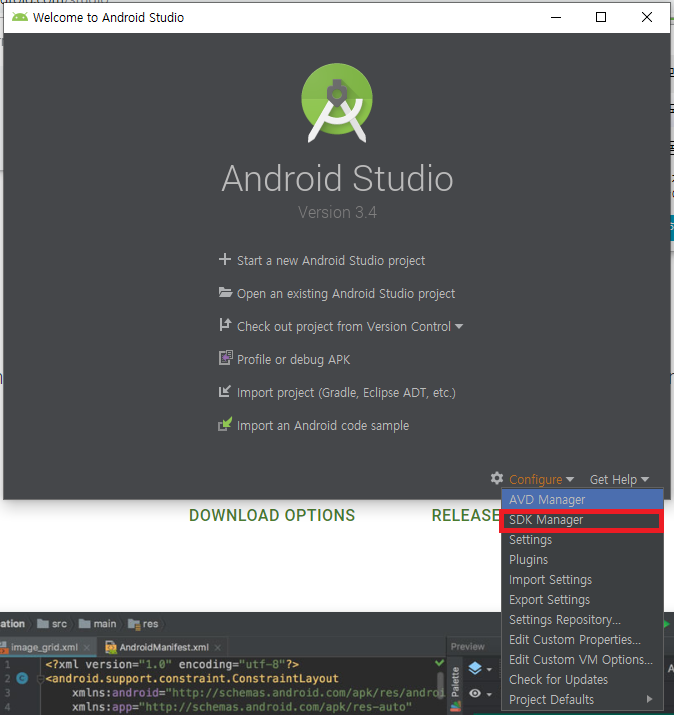The width and height of the screenshot is (674, 715).
Task: Select Check for Updates entry
Action: 582,679
